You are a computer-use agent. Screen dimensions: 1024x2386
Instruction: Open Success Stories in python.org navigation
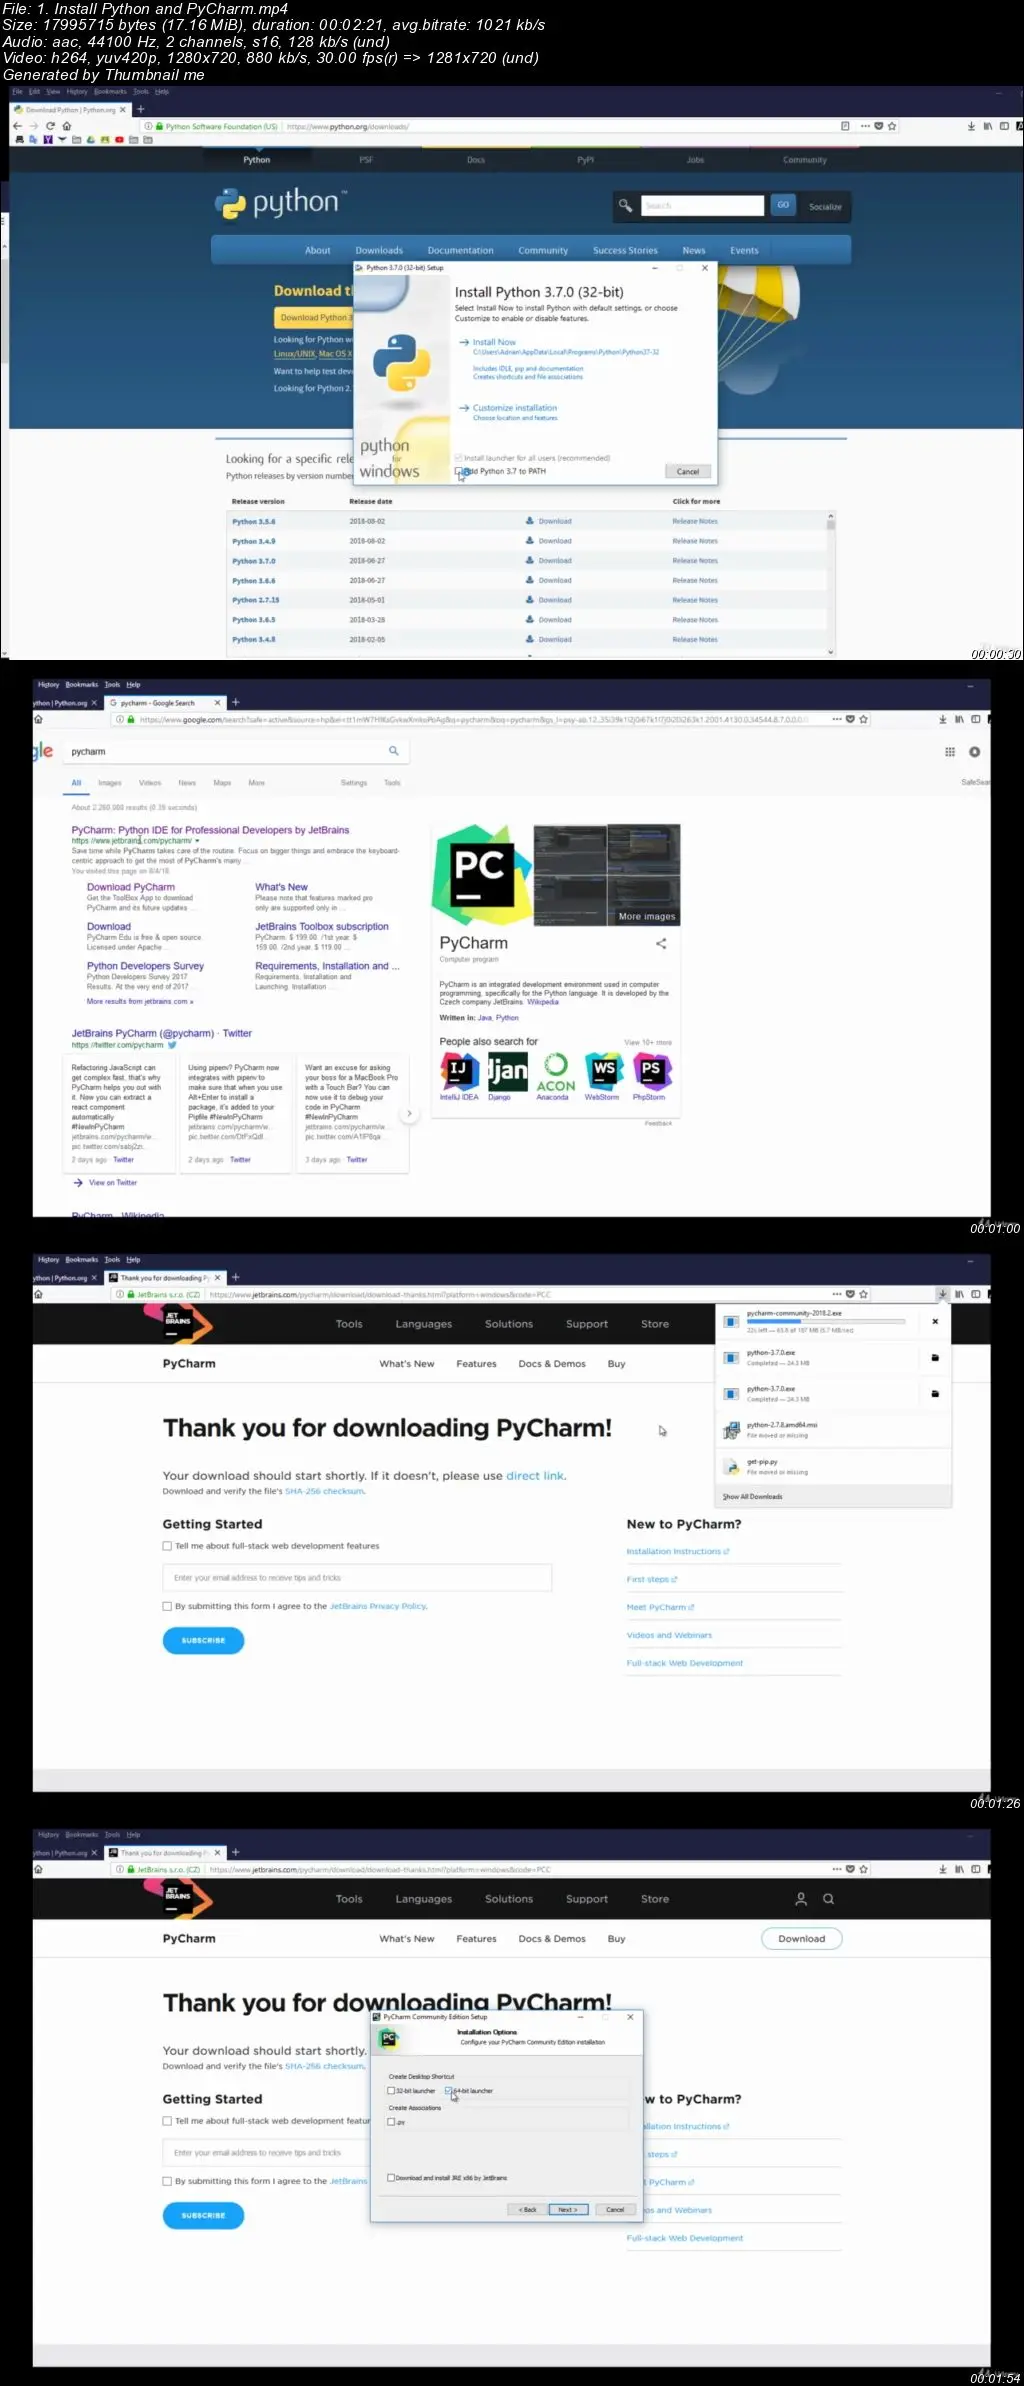pos(625,250)
